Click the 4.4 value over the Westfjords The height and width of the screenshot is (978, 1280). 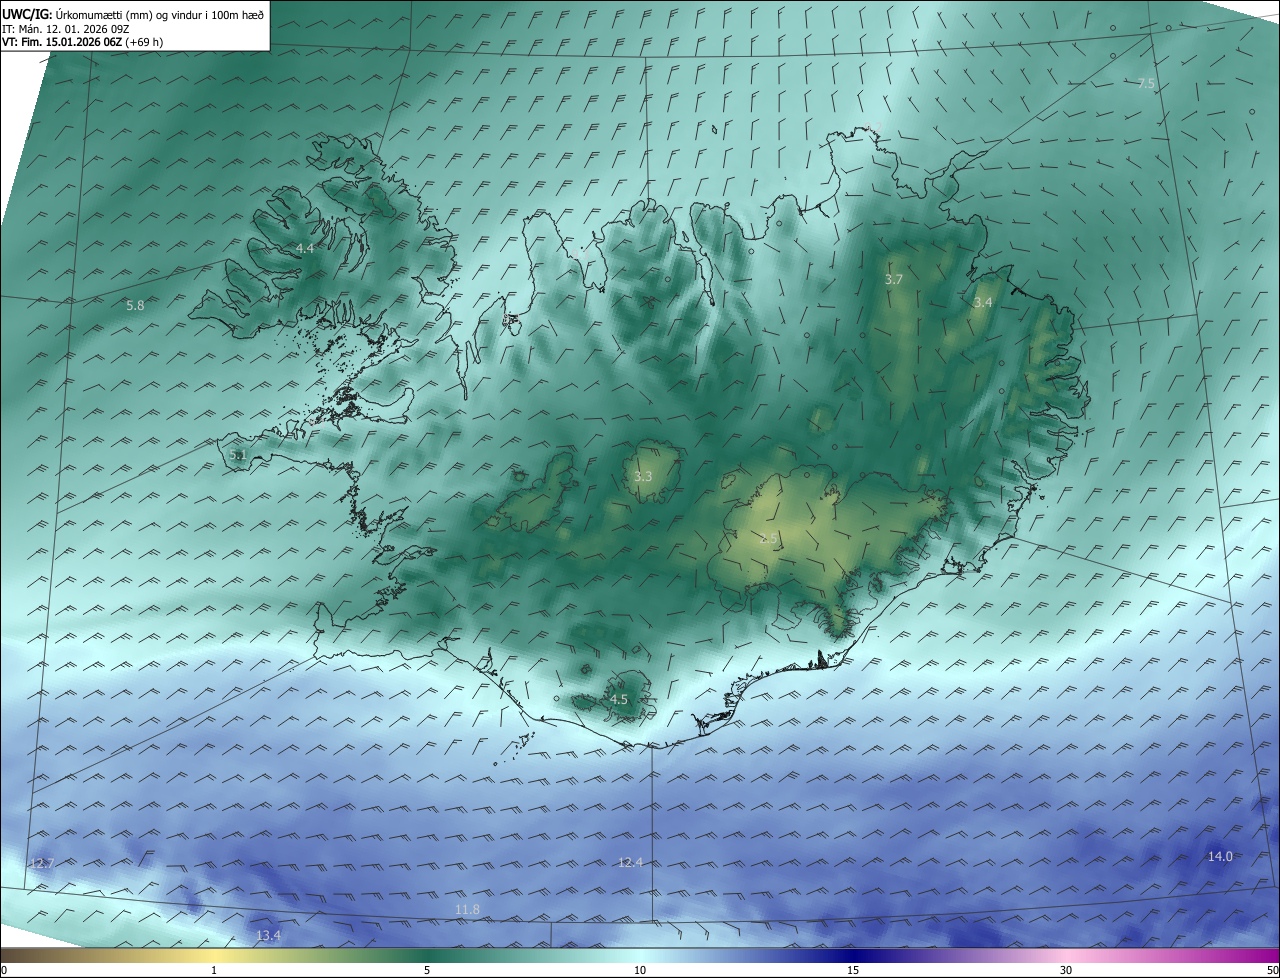point(305,248)
